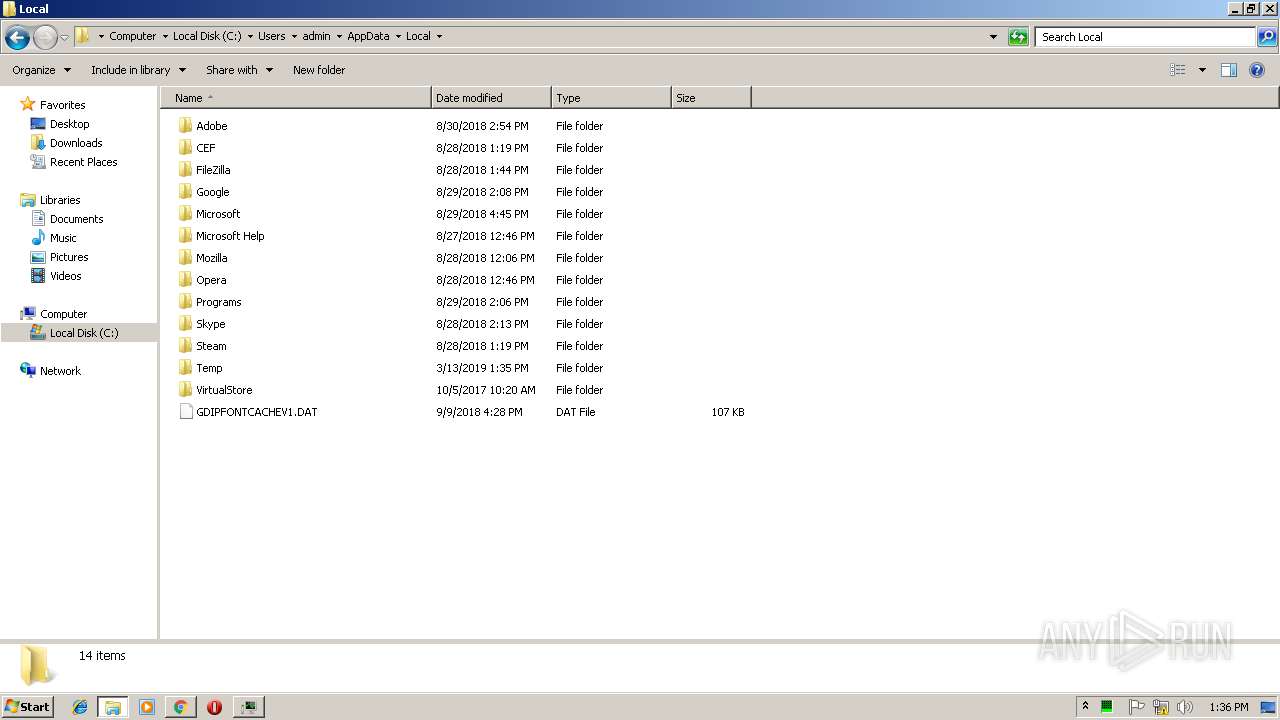Click in the Search Local field
The height and width of the screenshot is (720, 1280).
(1145, 37)
